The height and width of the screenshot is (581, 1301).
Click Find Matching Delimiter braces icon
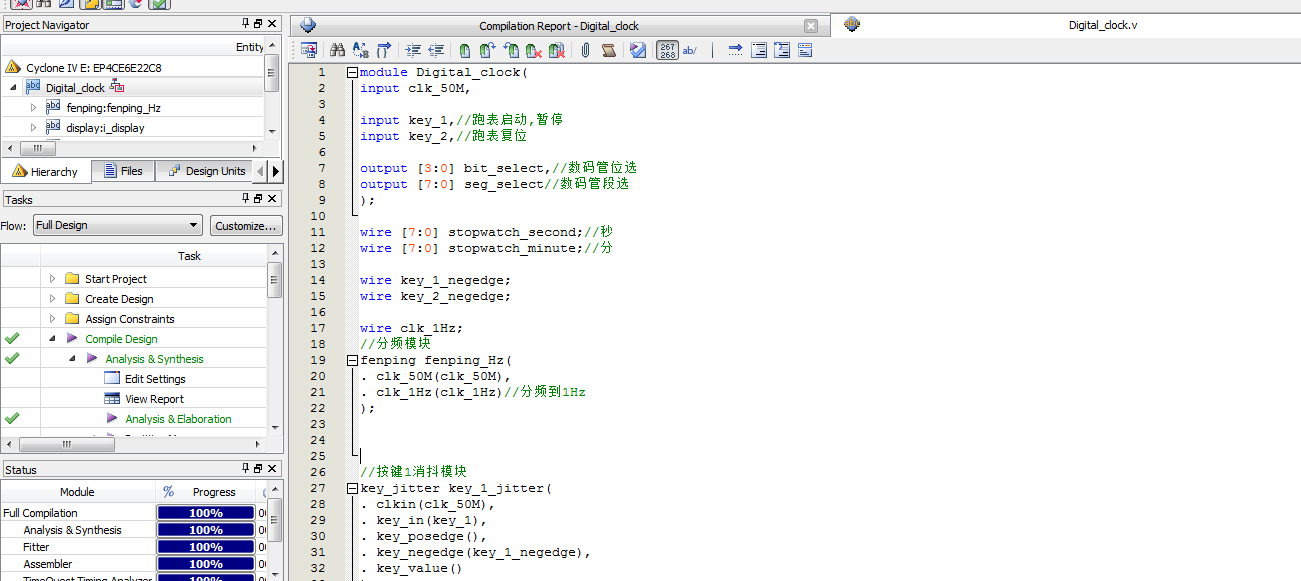[384, 50]
